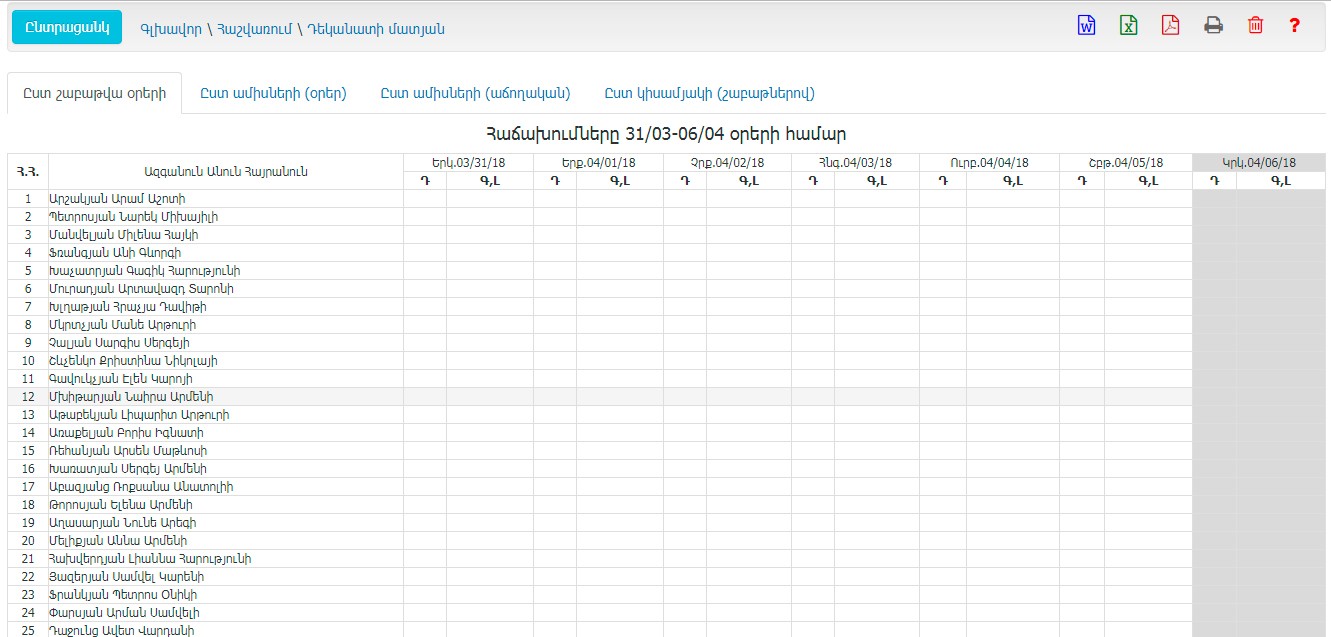
Task: Export the journal to Word document
Action: point(1086,26)
